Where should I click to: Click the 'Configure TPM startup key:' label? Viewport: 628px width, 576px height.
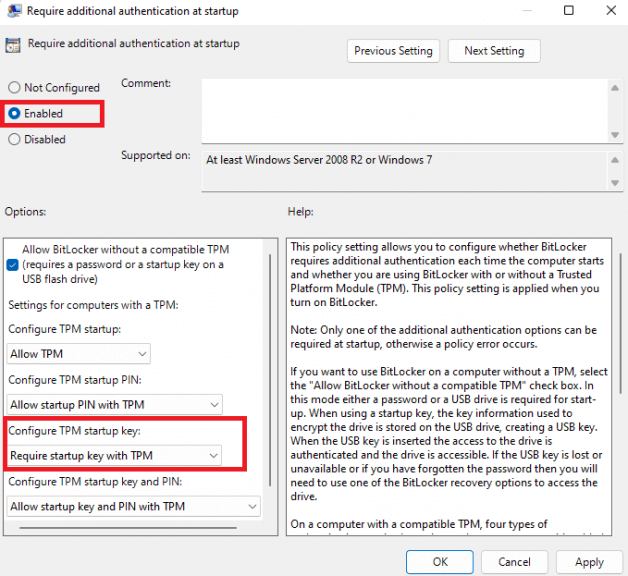pos(74,431)
